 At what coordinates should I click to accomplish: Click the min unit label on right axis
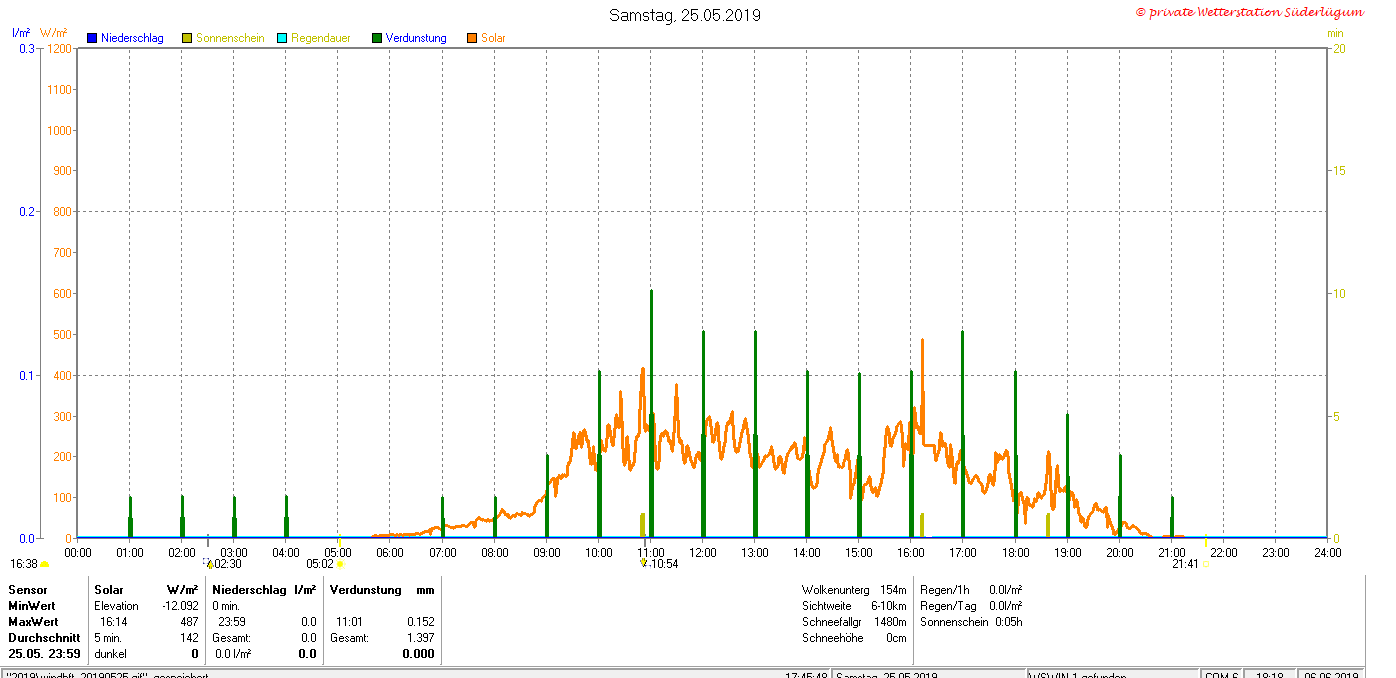[x=1335, y=33]
